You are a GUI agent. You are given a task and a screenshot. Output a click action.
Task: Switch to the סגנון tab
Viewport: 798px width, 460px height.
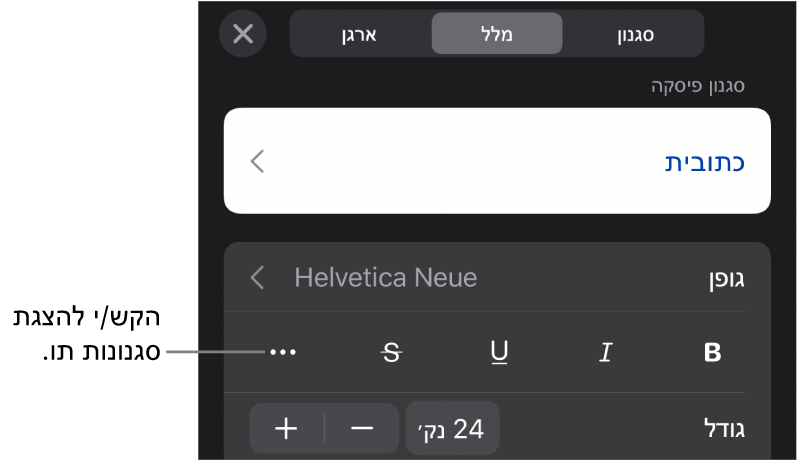(x=634, y=34)
